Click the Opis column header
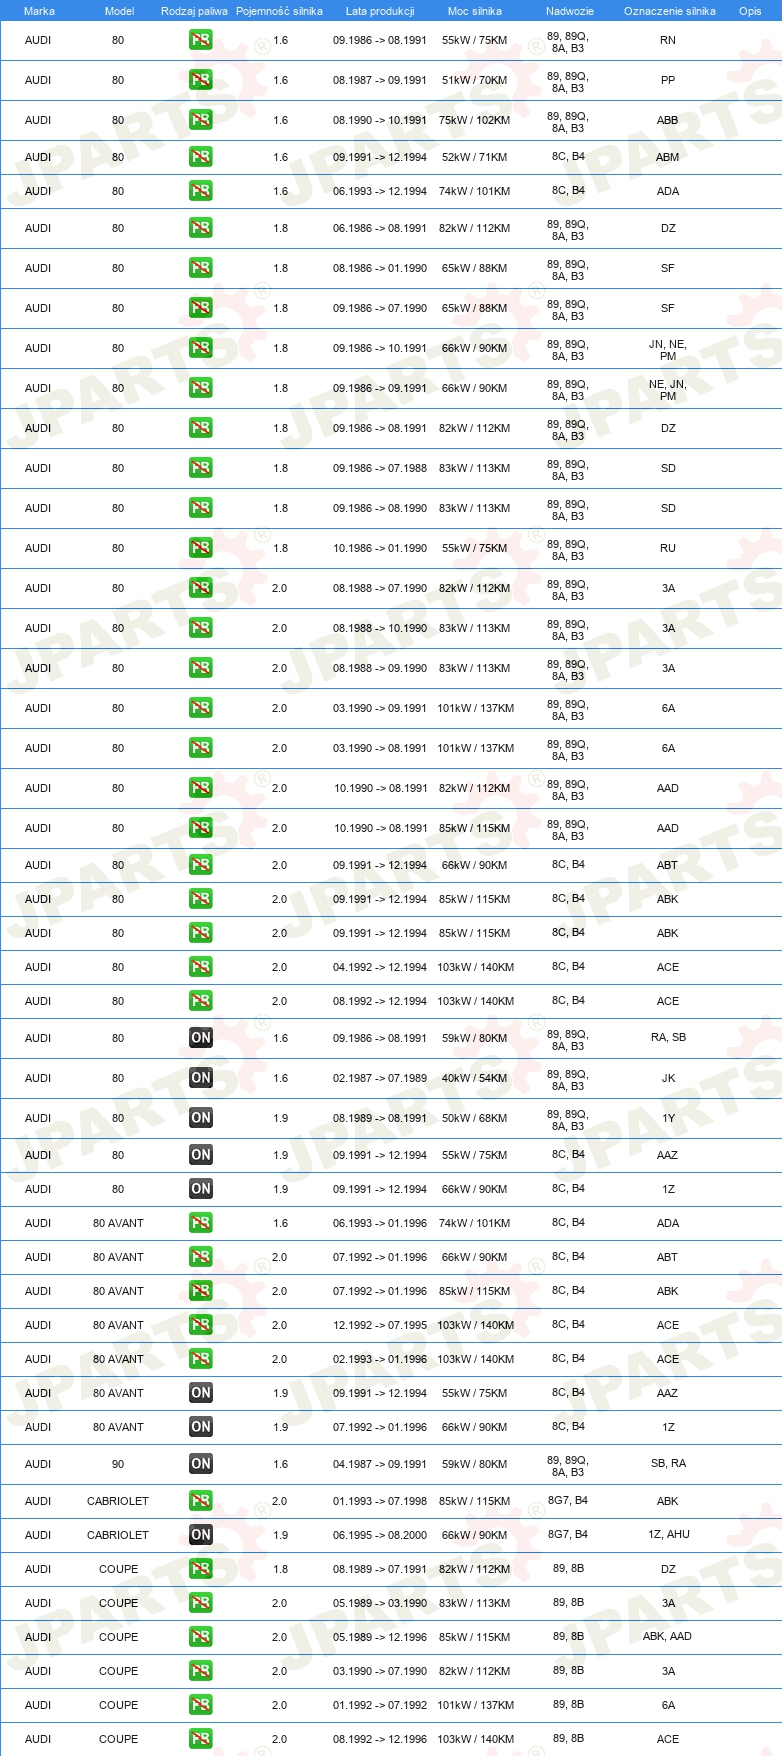 pyautogui.click(x=750, y=11)
